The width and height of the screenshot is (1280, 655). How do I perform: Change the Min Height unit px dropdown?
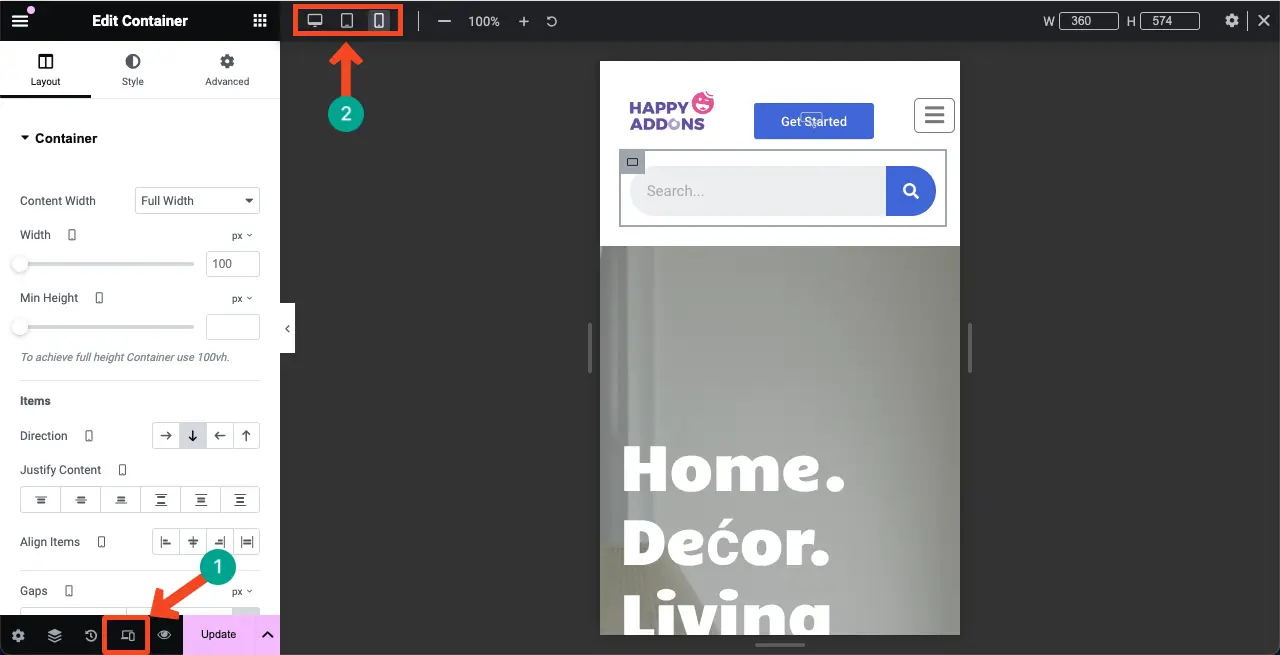point(242,299)
